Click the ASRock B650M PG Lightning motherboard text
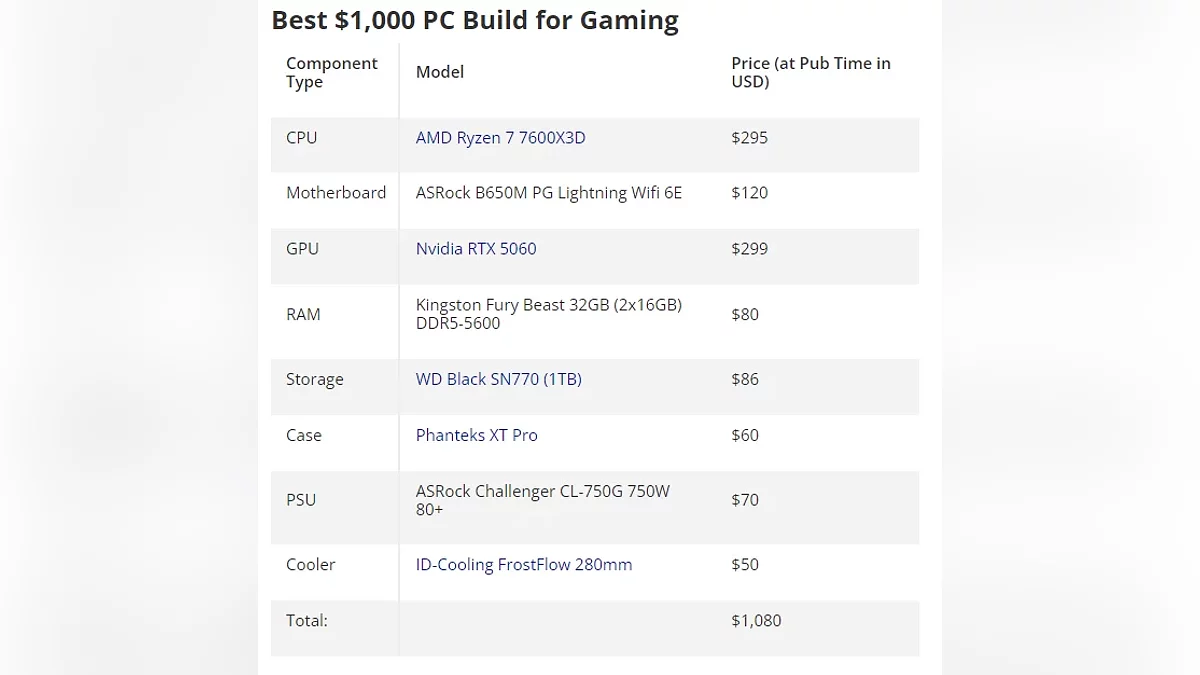 548,193
